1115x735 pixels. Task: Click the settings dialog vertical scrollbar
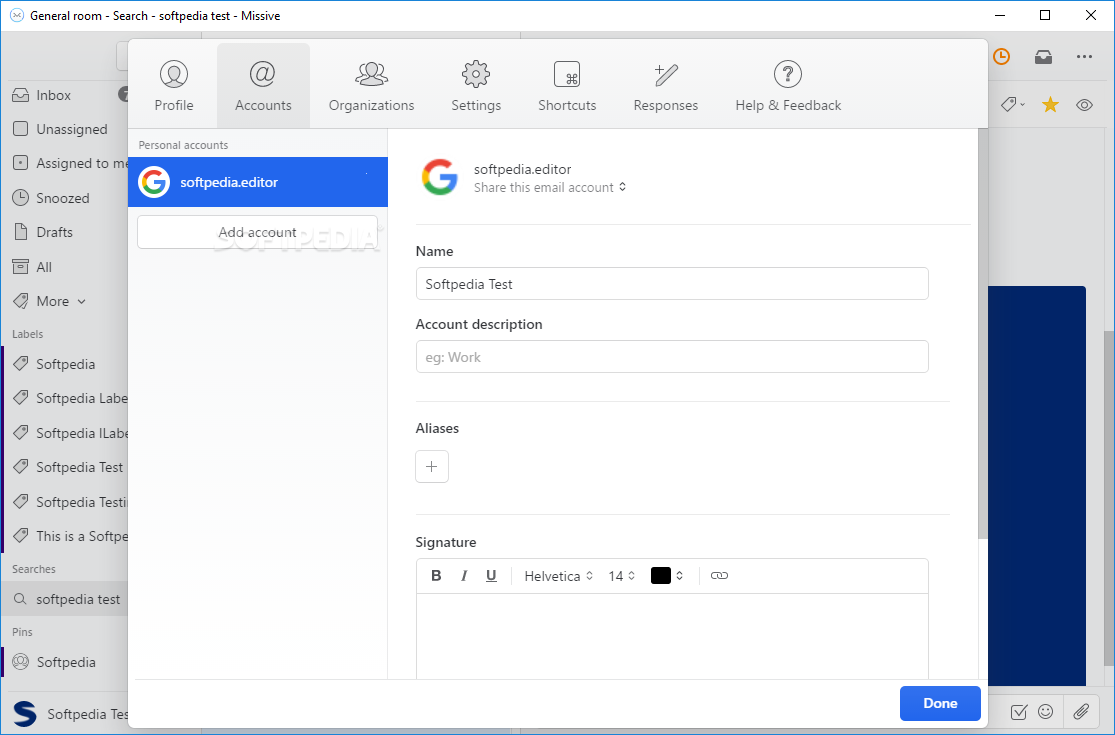point(983,334)
